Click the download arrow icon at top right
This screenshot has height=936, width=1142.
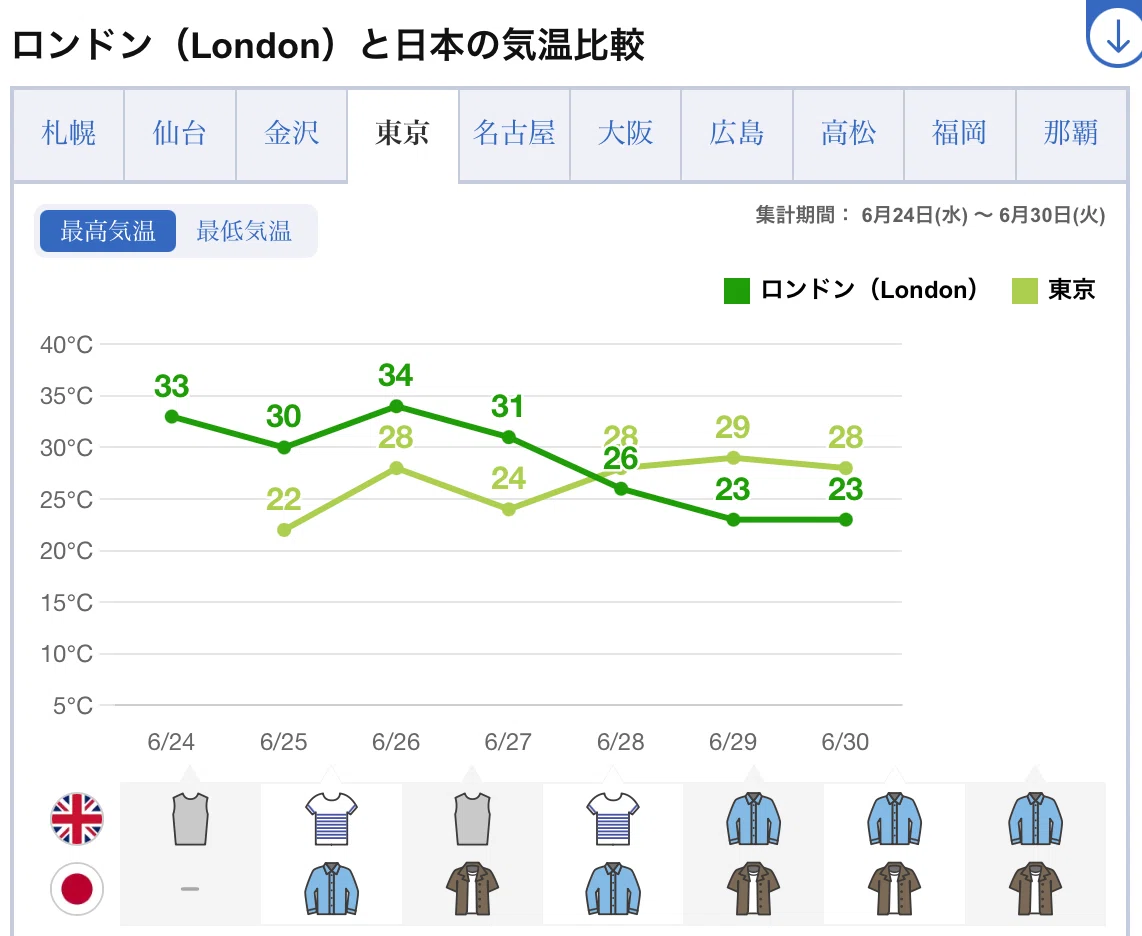coord(1116,34)
